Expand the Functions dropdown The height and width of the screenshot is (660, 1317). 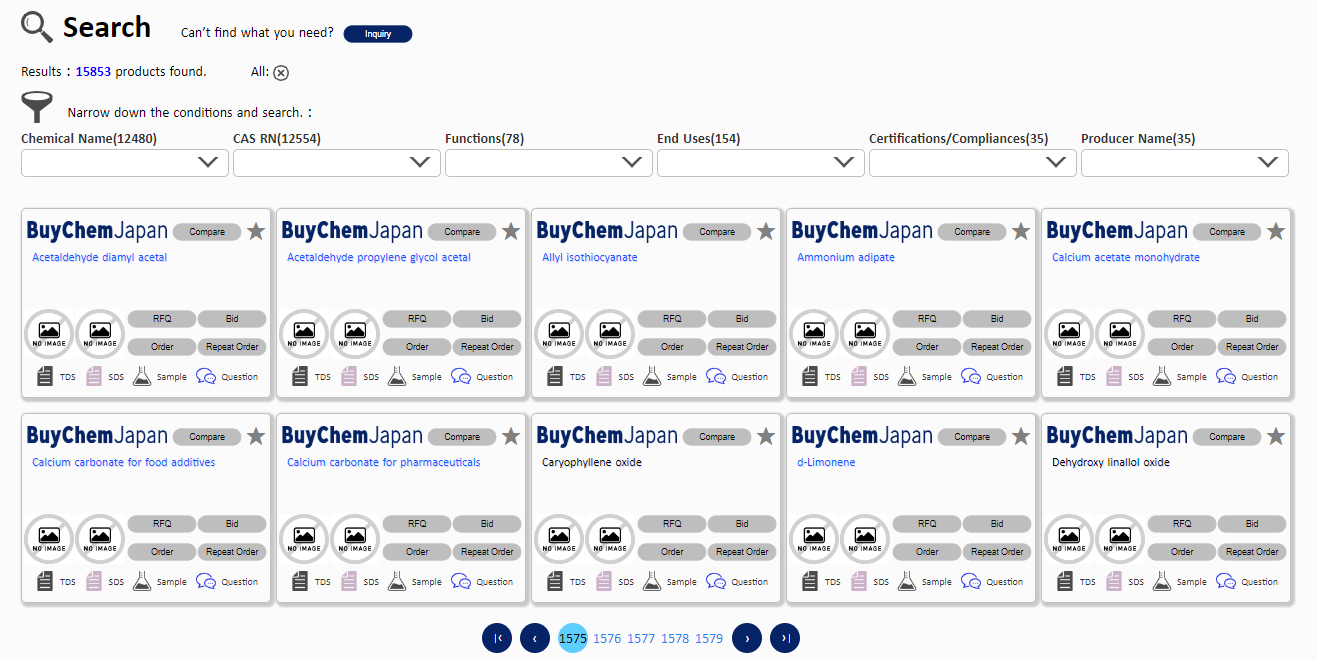pos(549,163)
